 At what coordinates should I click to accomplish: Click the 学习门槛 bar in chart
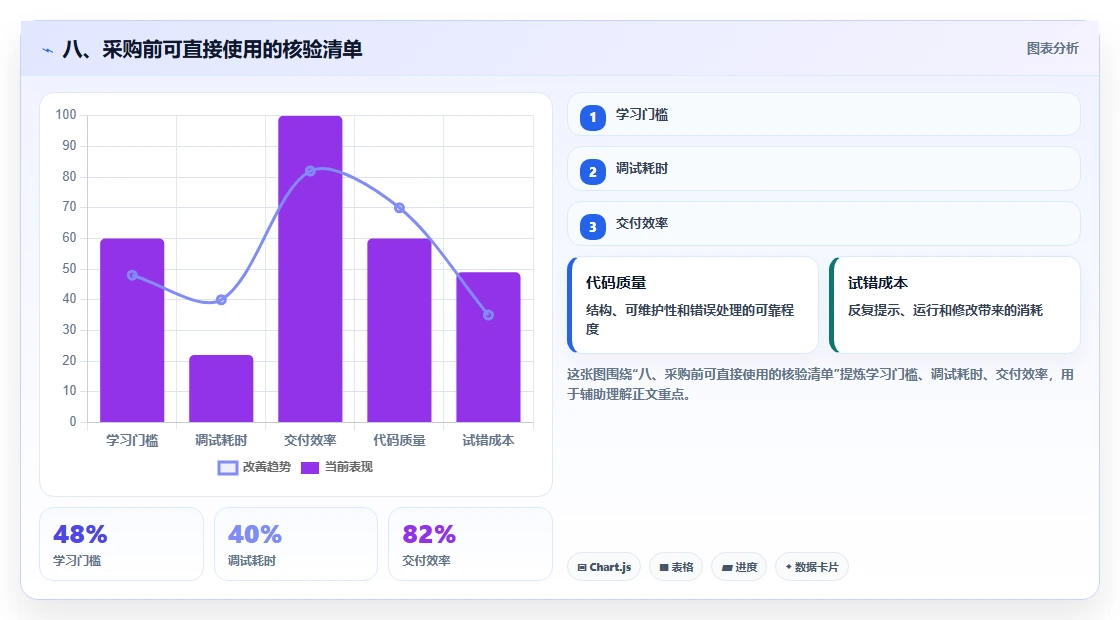click(132, 330)
